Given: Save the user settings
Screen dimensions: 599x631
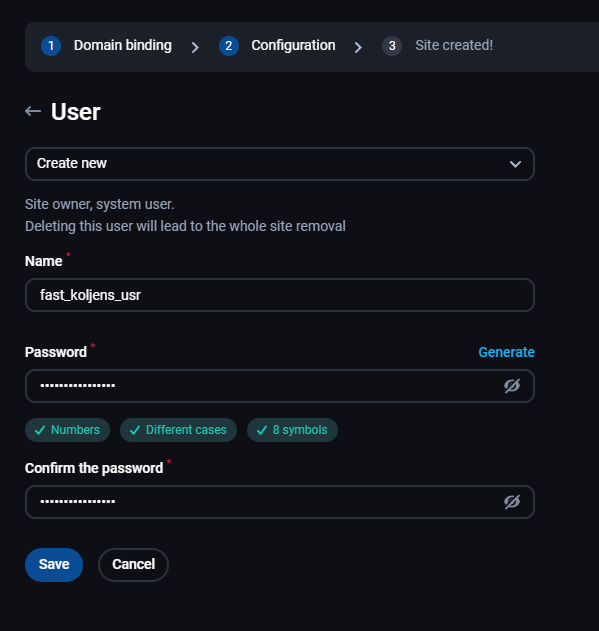Looking at the screenshot, I should point(54,565).
